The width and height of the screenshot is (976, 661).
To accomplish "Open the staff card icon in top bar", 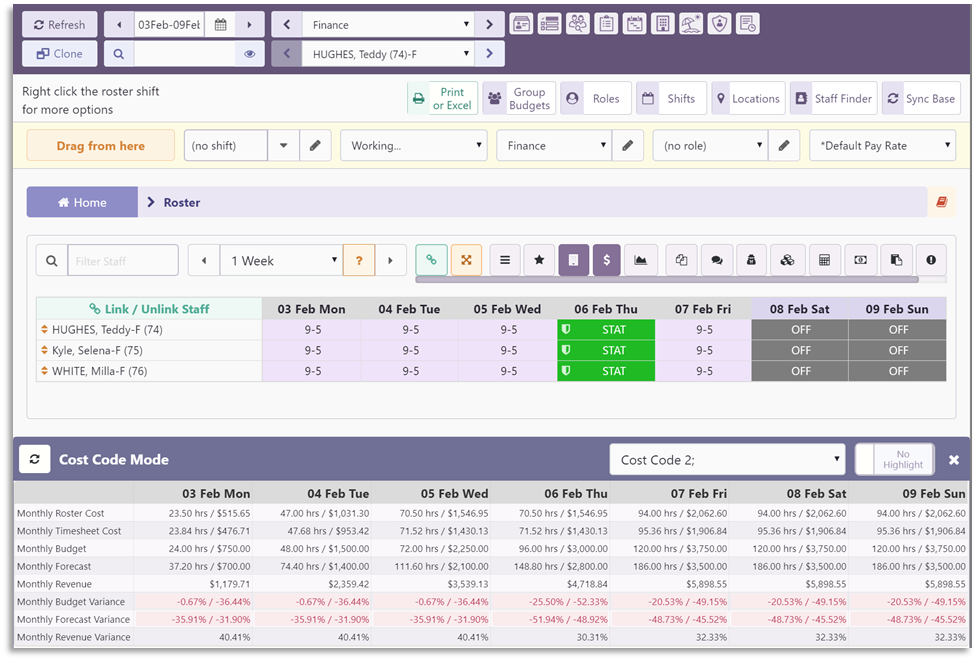I will (521, 24).
